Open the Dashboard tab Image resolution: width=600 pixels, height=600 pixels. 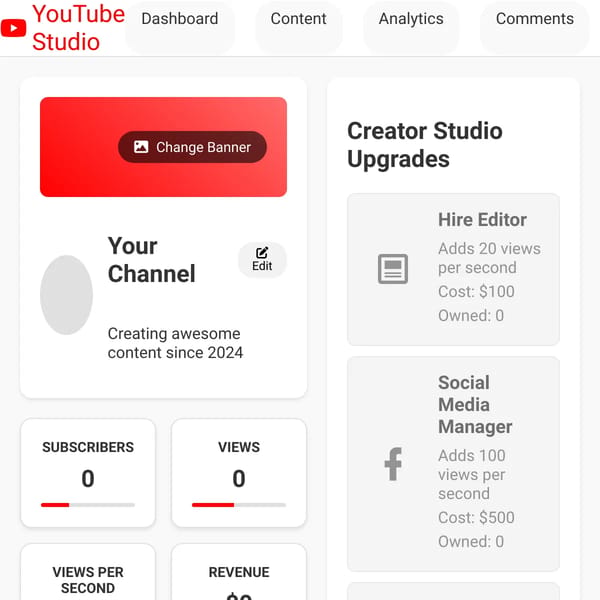(180, 28)
